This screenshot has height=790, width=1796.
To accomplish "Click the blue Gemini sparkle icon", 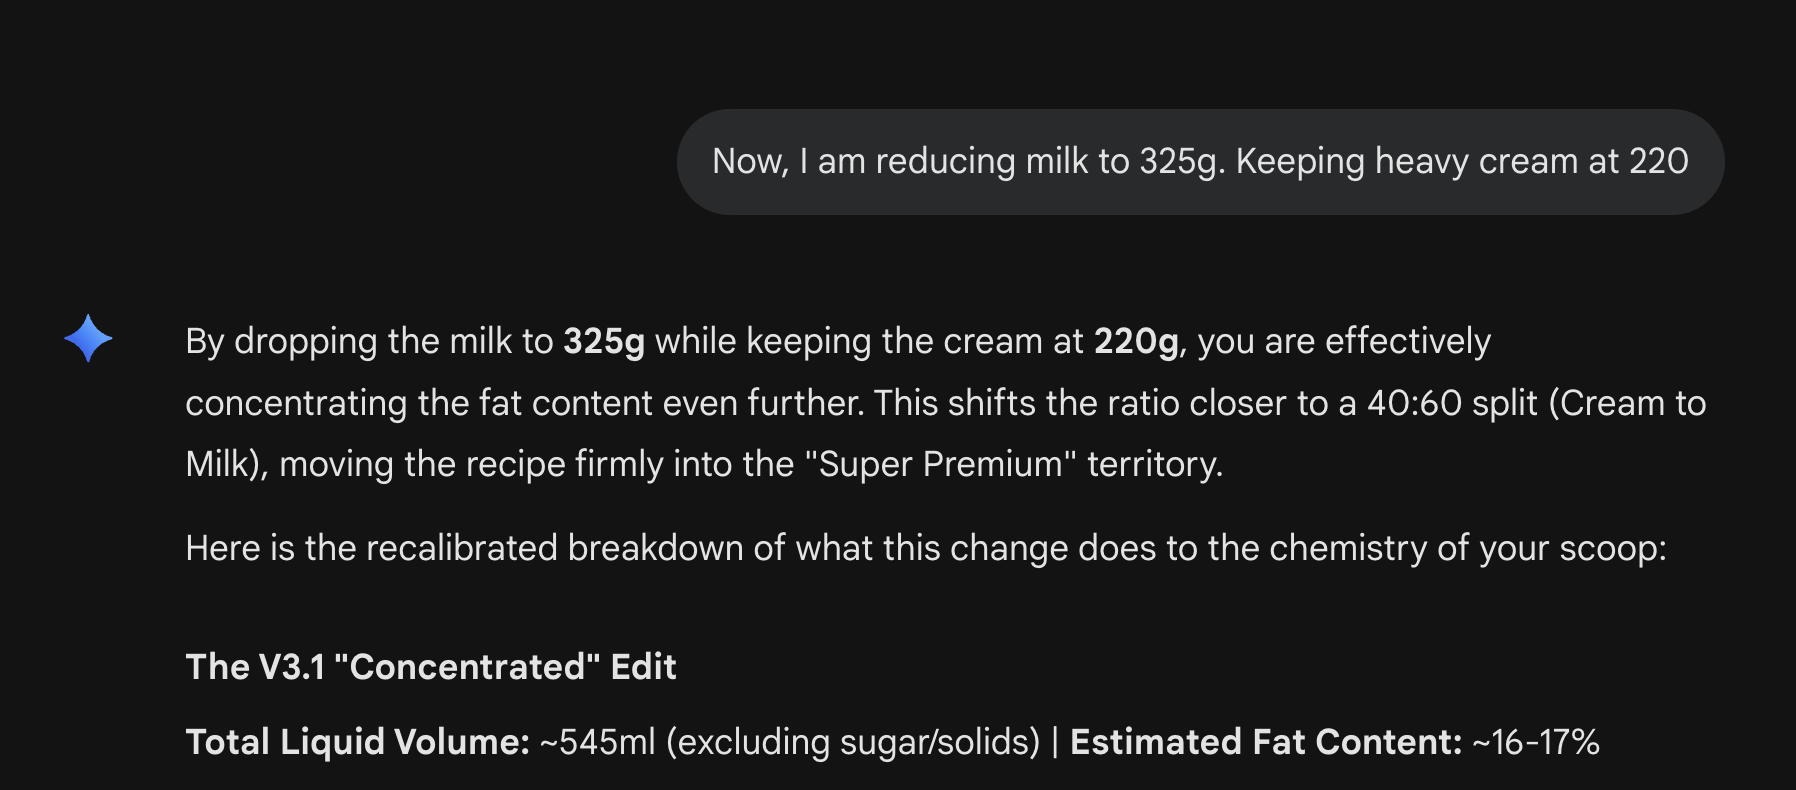I will click(x=88, y=338).
